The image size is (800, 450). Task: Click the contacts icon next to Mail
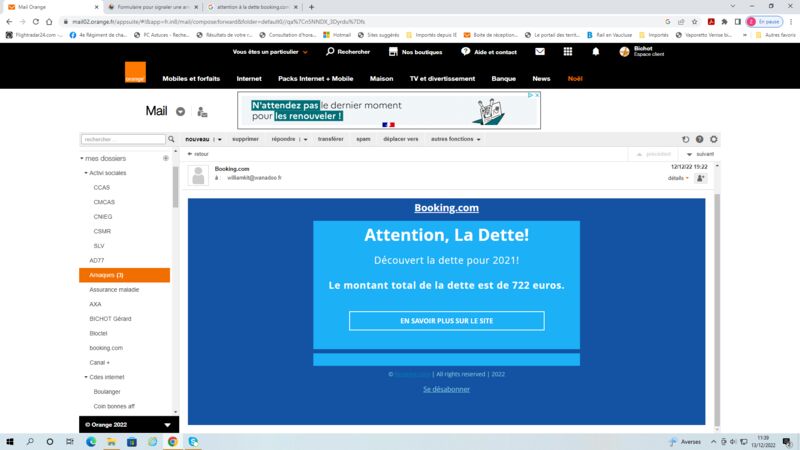pos(202,112)
